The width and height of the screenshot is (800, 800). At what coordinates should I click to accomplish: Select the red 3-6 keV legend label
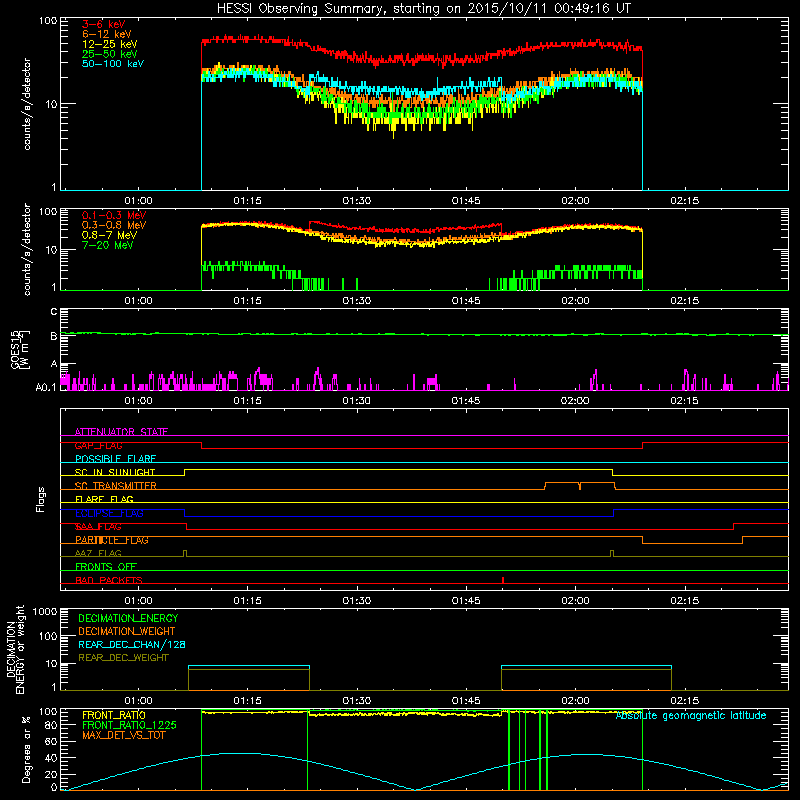pyautogui.click(x=103, y=24)
